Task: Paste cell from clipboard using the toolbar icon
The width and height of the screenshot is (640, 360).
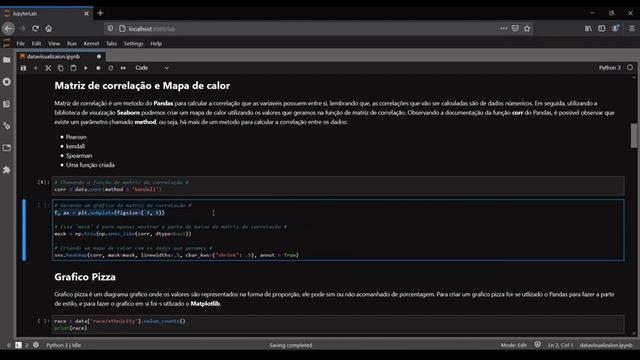Action: (73, 68)
